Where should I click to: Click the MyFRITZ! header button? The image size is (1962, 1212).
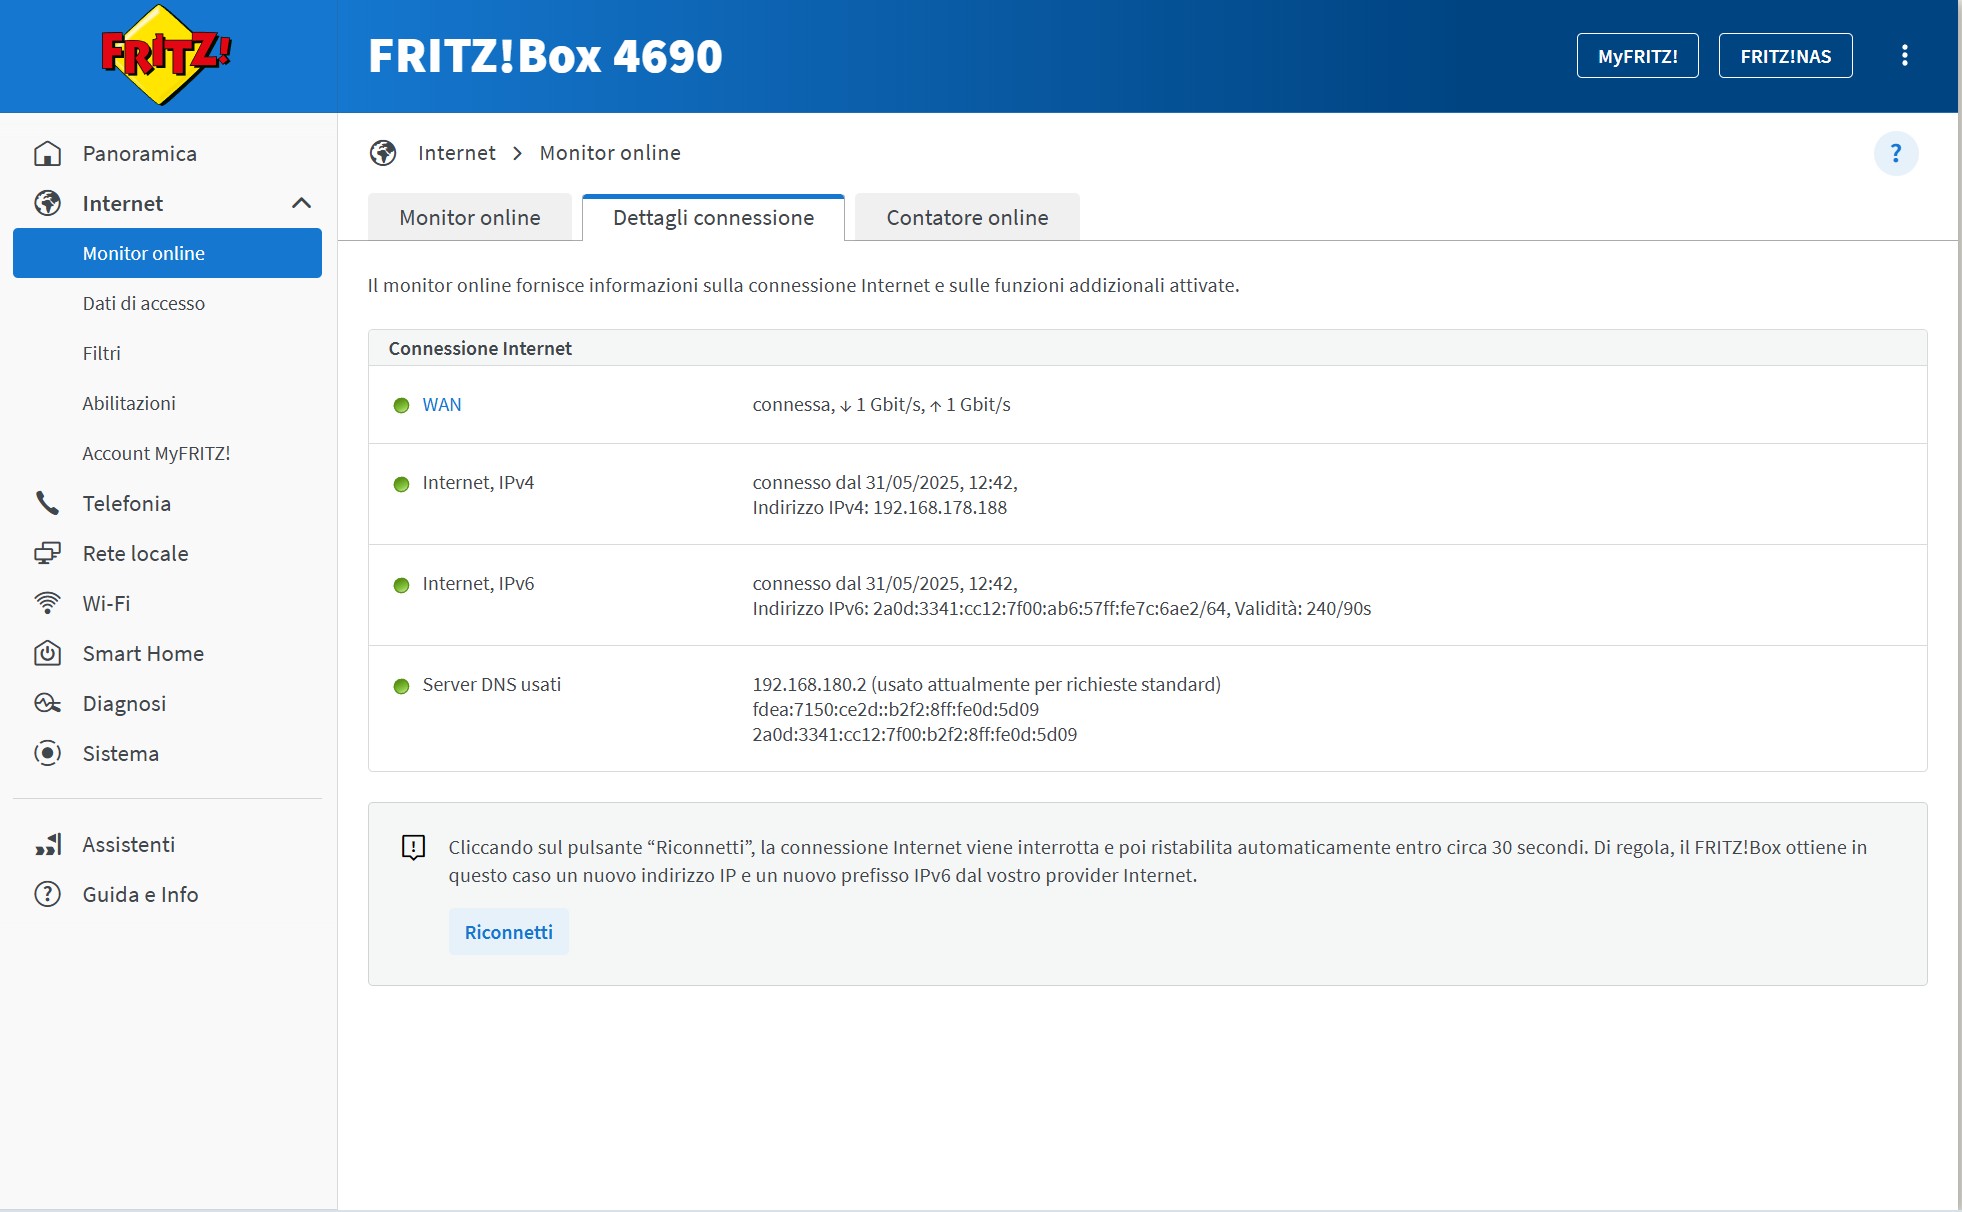click(1637, 56)
